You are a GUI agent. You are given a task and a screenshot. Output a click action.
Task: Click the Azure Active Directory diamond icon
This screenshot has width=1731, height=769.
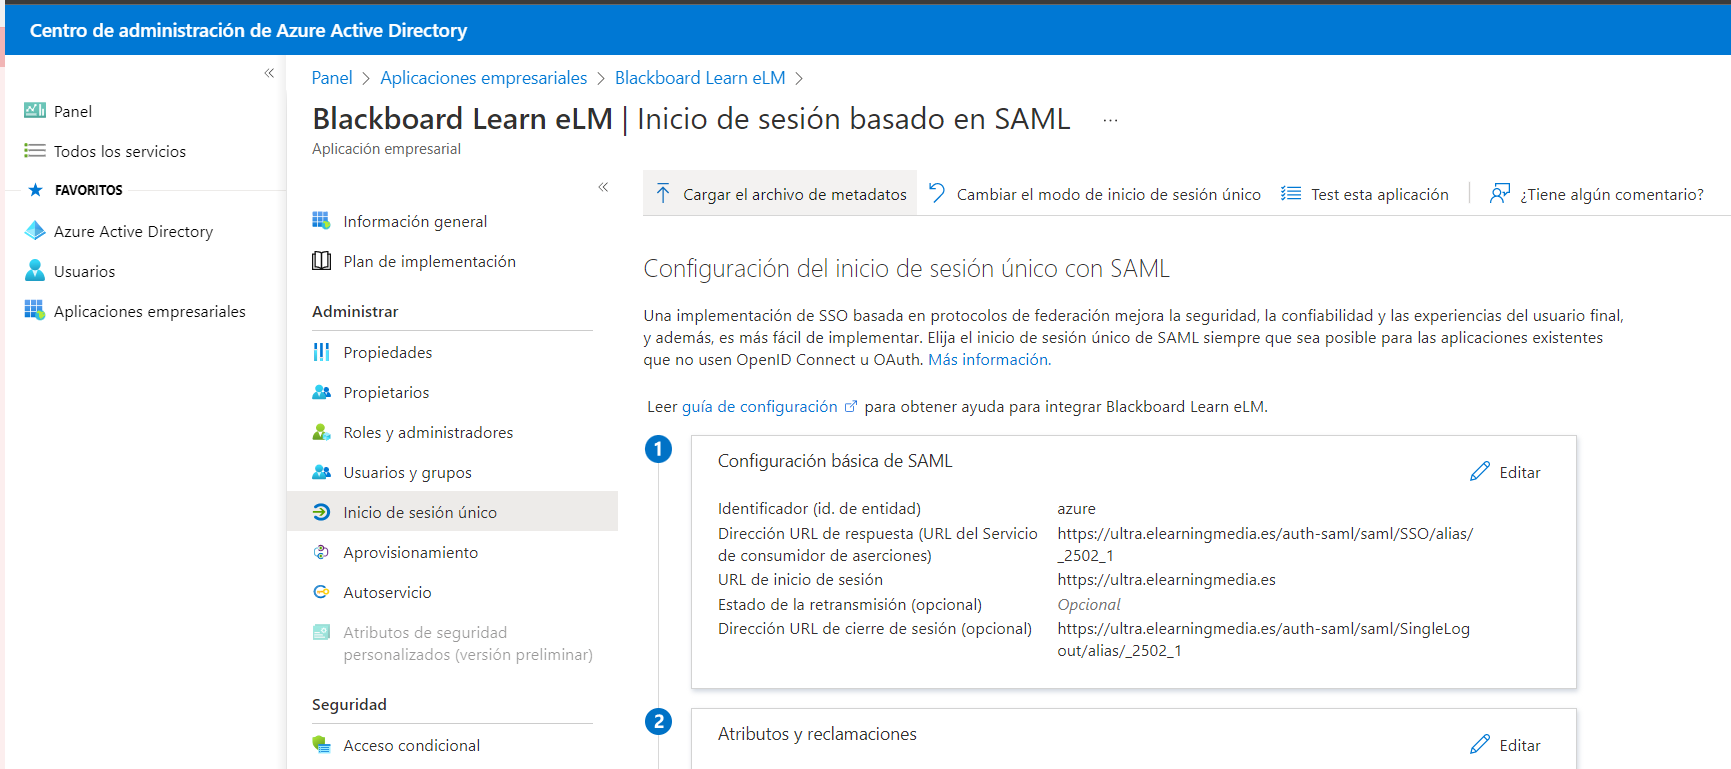pyautogui.click(x=35, y=231)
